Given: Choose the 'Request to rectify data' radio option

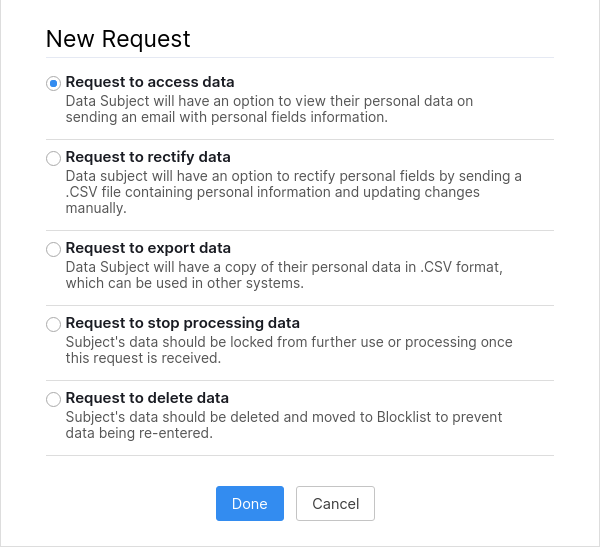Looking at the screenshot, I should [53, 158].
